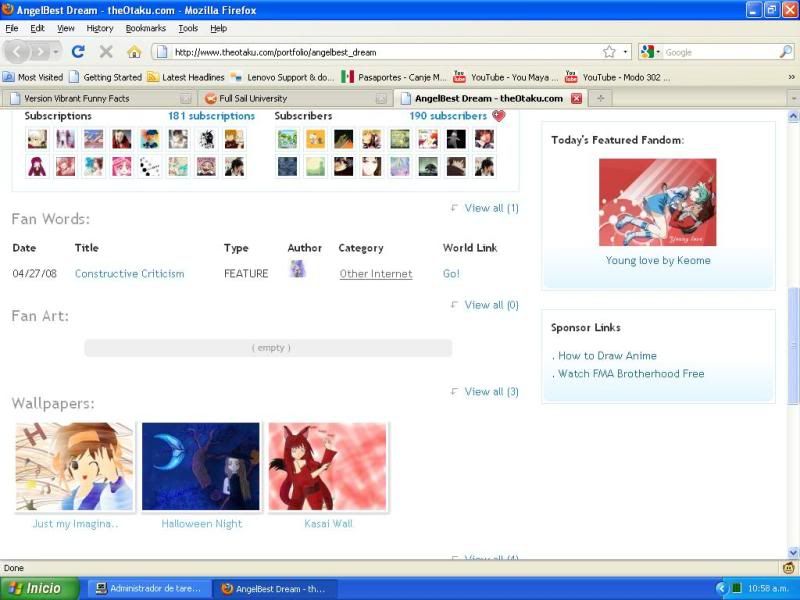Open the Edit menu
Screen dimensions: 800x600
[x=37, y=28]
